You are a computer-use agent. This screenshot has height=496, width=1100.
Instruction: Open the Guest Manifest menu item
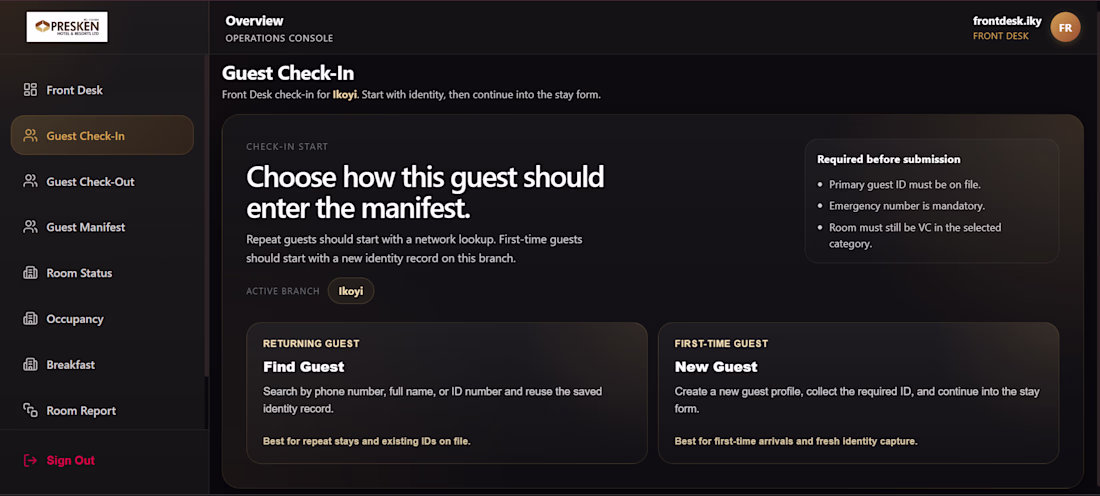coord(85,227)
